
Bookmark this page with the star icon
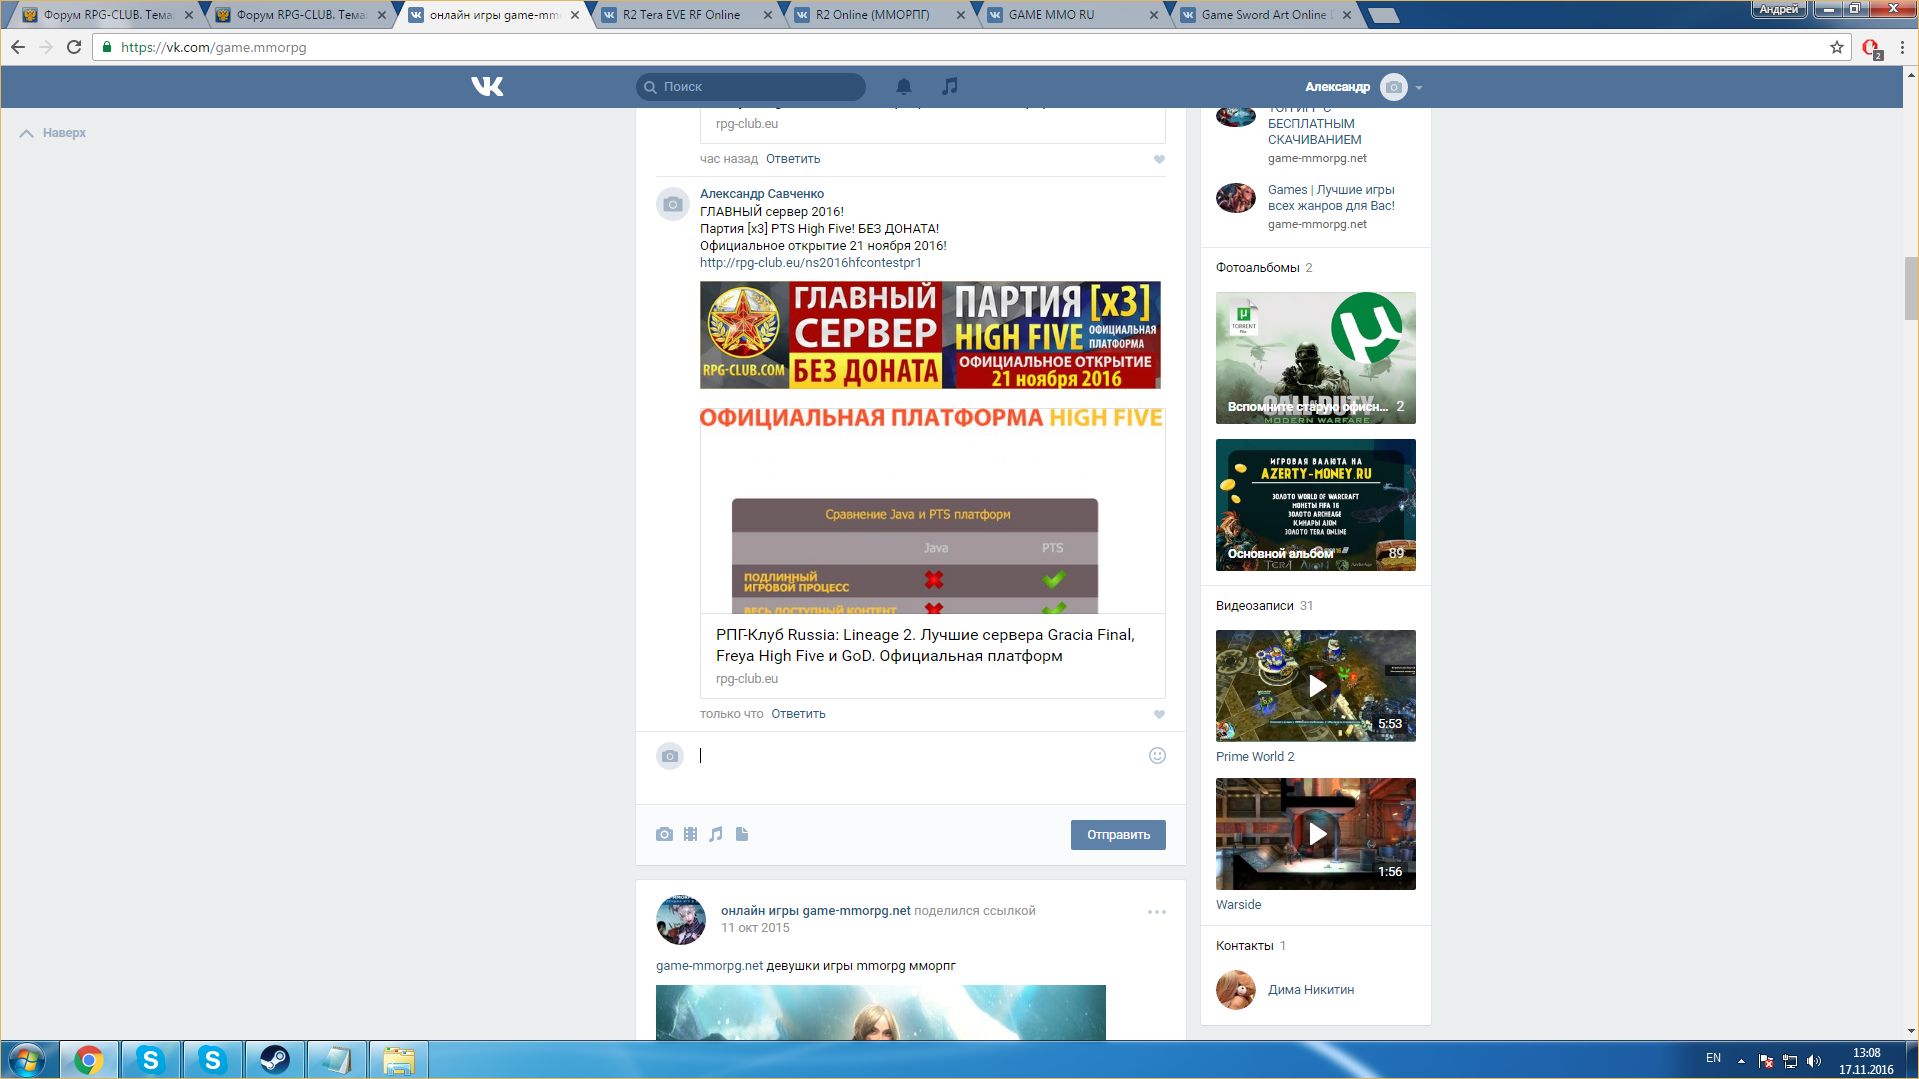(x=1837, y=47)
